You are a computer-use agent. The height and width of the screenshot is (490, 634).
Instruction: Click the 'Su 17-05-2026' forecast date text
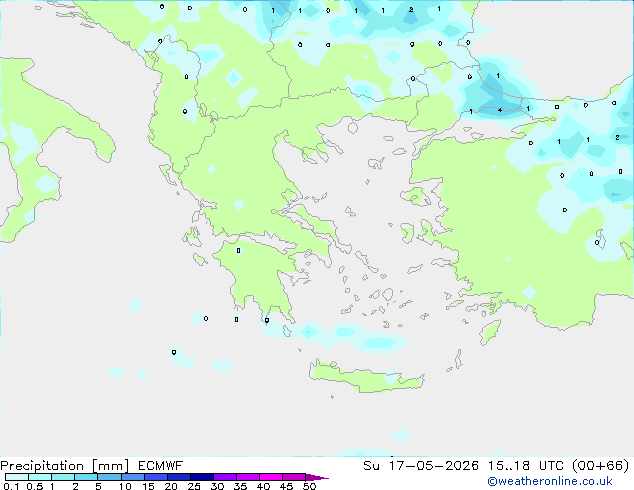pos(421,466)
